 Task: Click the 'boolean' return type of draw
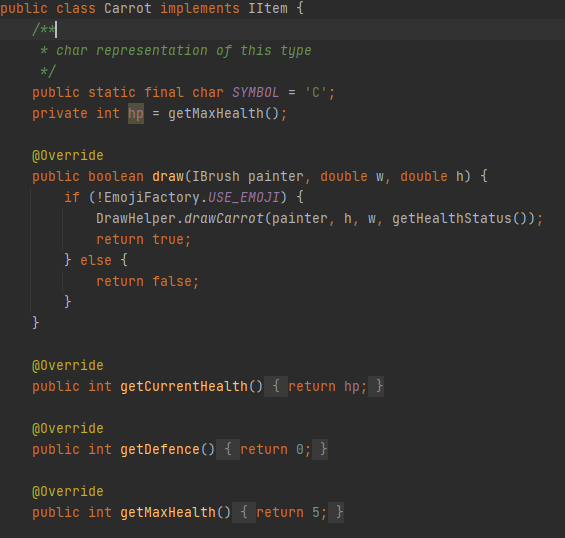point(116,177)
